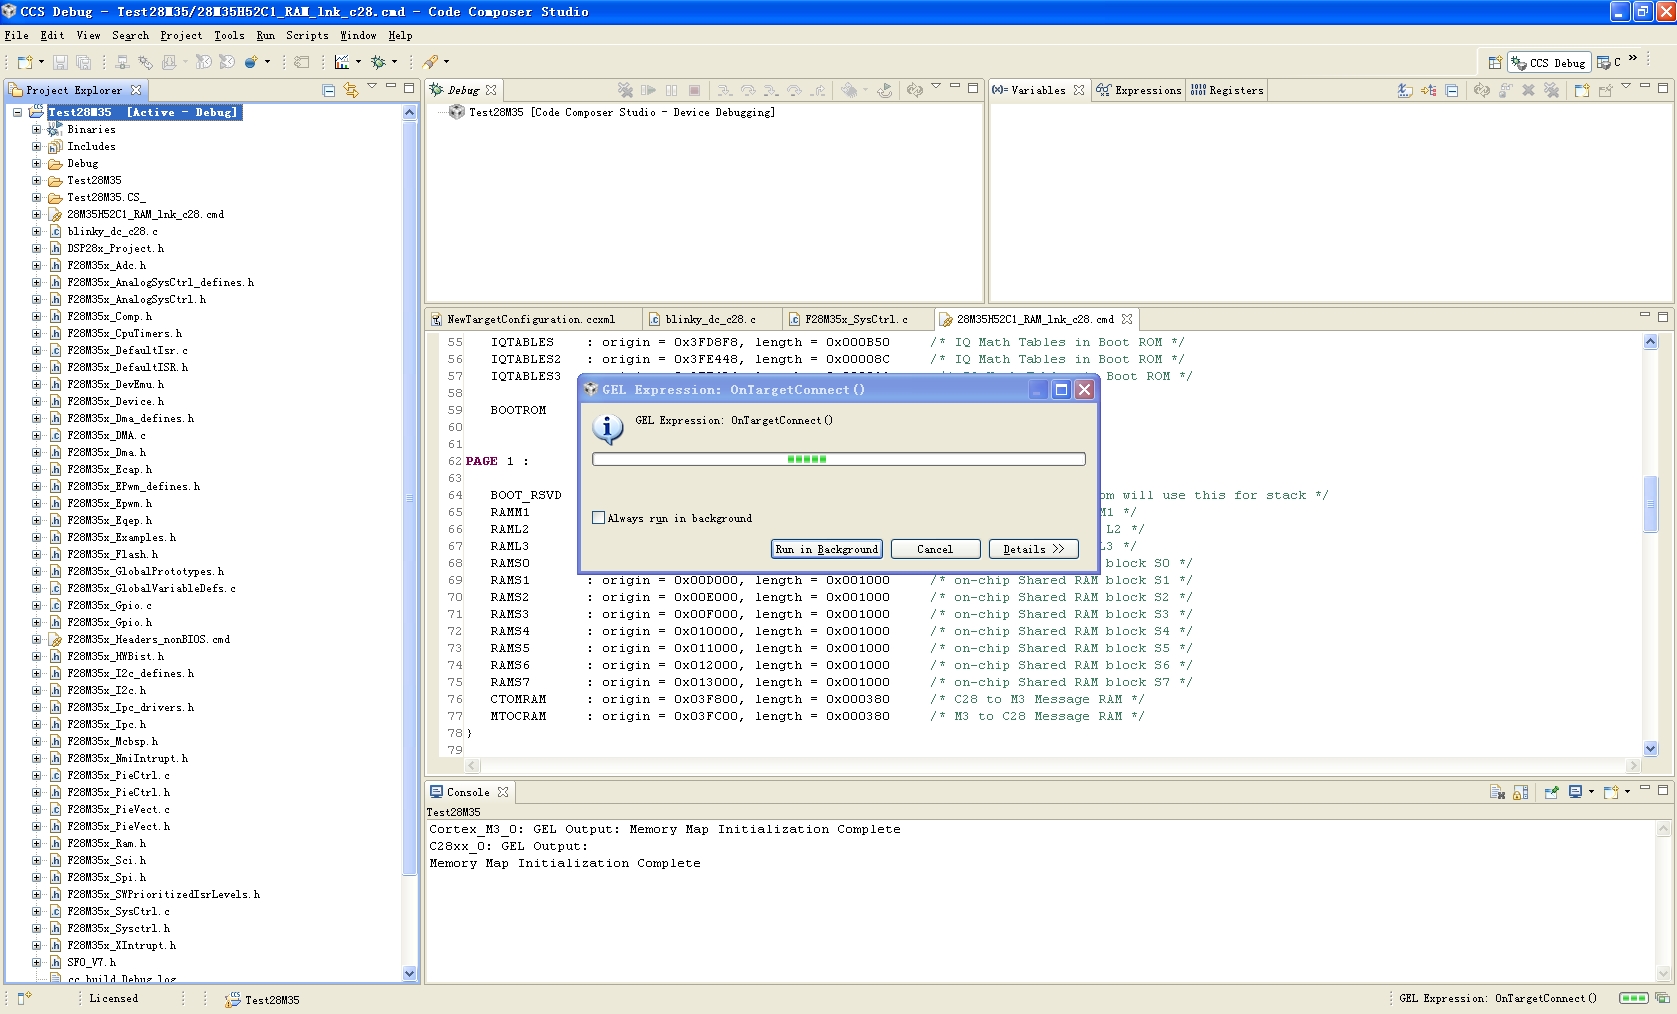Expand the Includes folder in project tree
Screen dimensions: 1677x1014
(x=37, y=146)
